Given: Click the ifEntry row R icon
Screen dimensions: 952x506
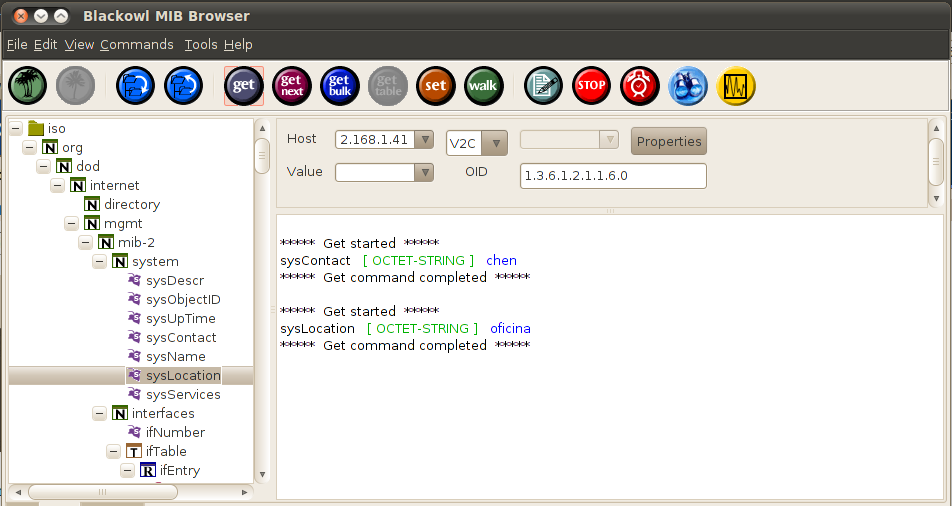Looking at the screenshot, I should click(148, 470).
